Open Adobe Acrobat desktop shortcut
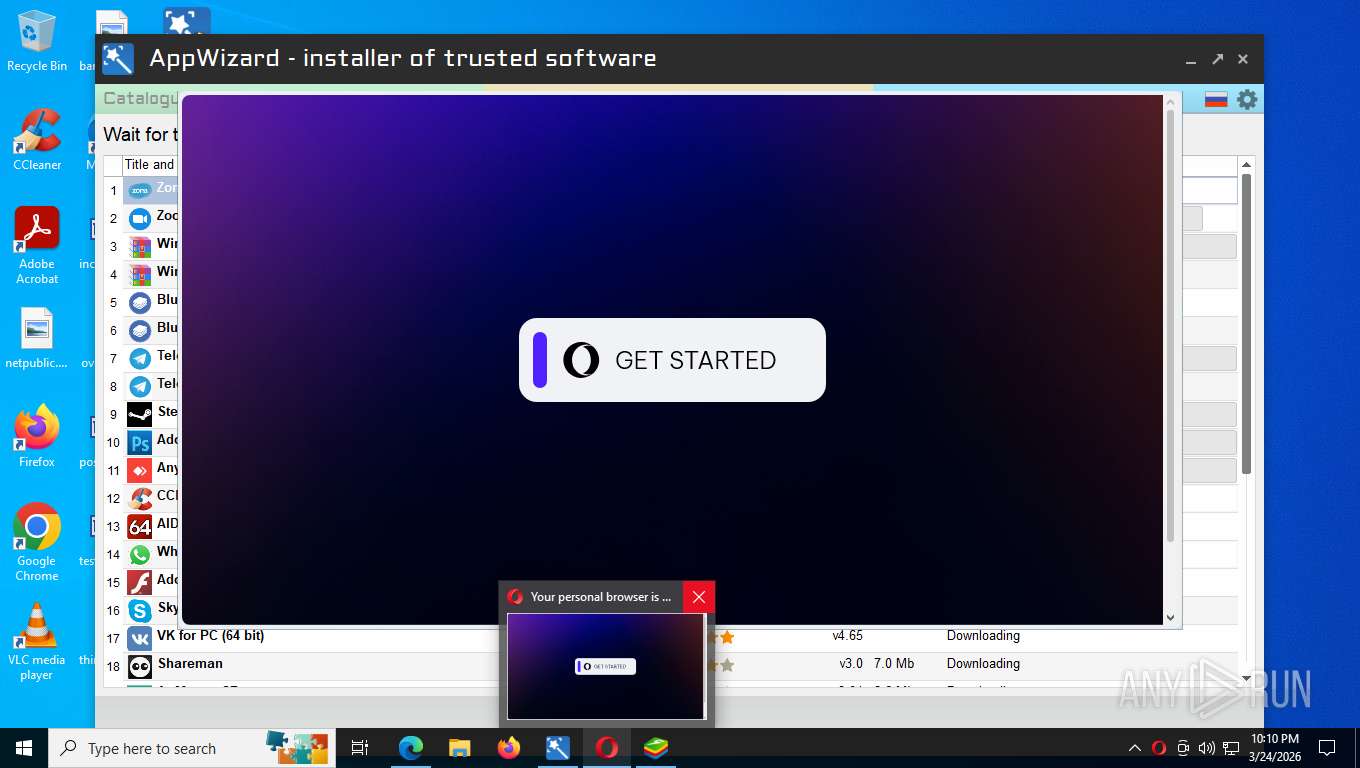 click(x=37, y=246)
